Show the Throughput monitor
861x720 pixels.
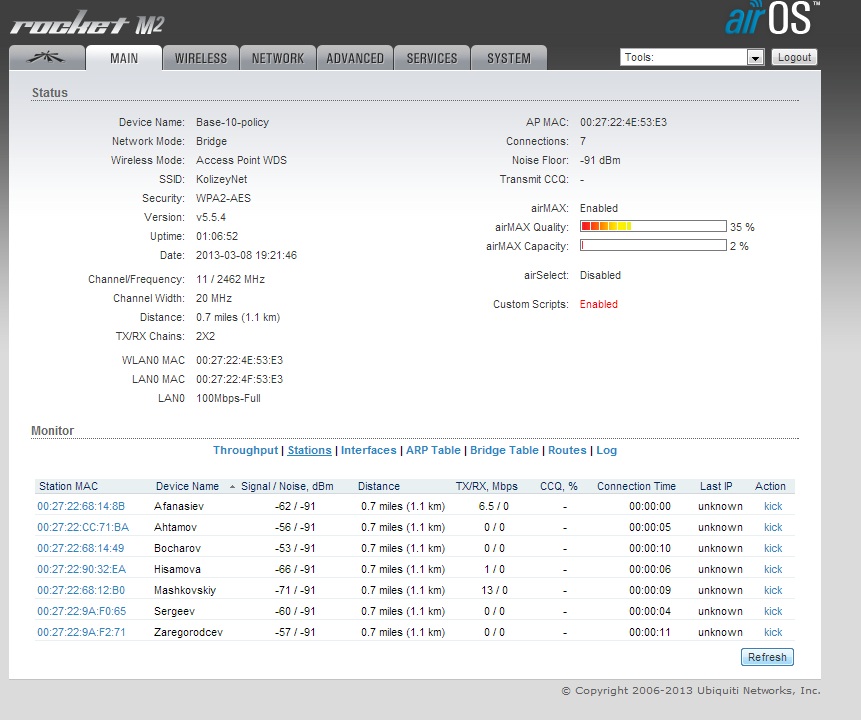click(x=245, y=450)
